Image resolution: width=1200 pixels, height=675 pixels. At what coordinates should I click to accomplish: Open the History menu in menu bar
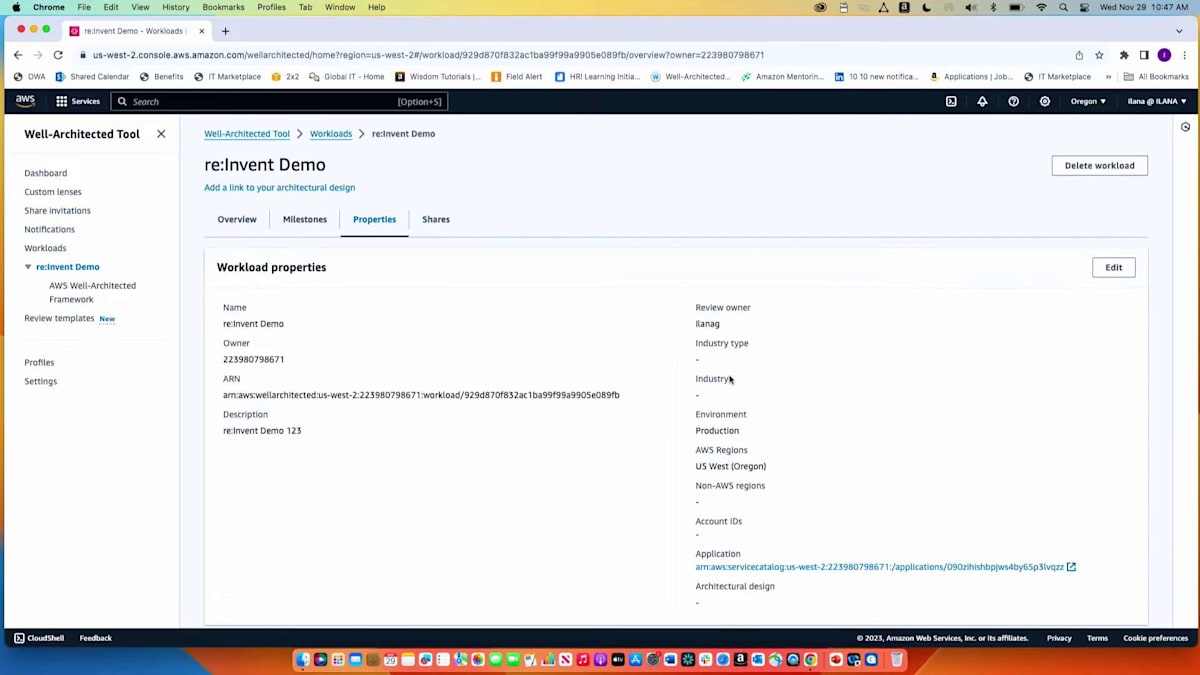click(176, 7)
